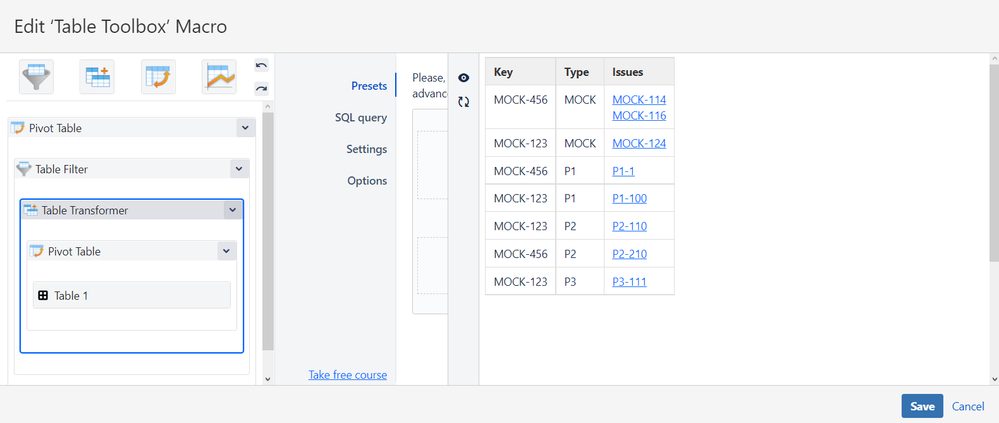Open the P2-210 issue link
The image size is (999, 423).
629,254
